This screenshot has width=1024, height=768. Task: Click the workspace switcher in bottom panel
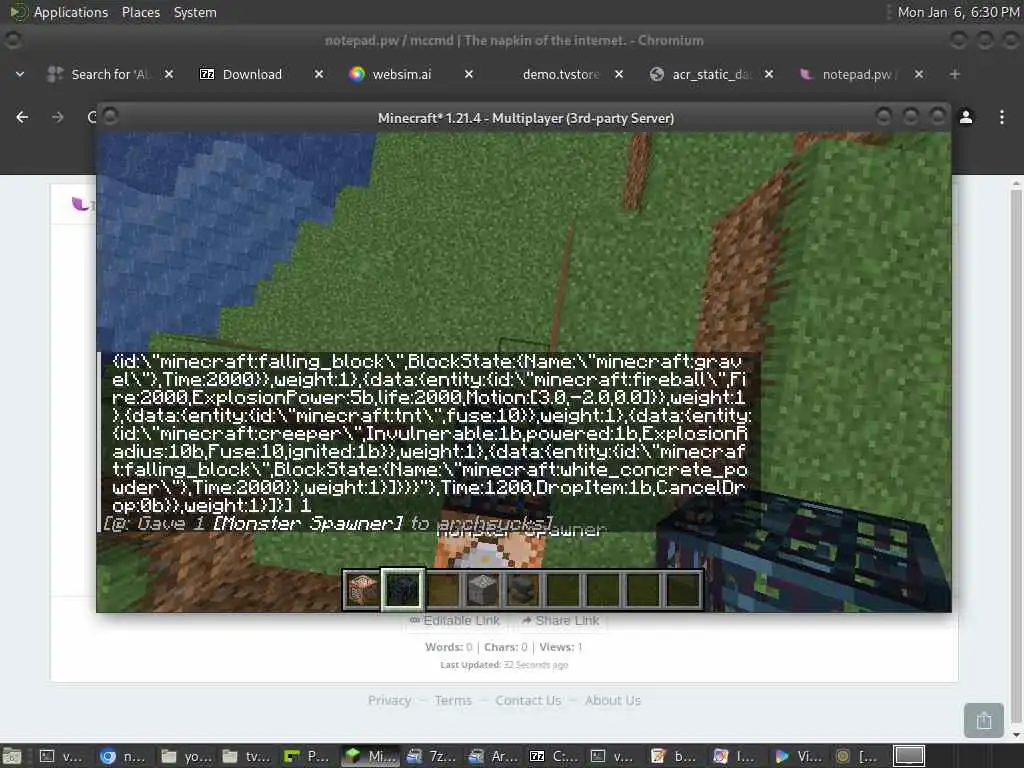point(908,756)
